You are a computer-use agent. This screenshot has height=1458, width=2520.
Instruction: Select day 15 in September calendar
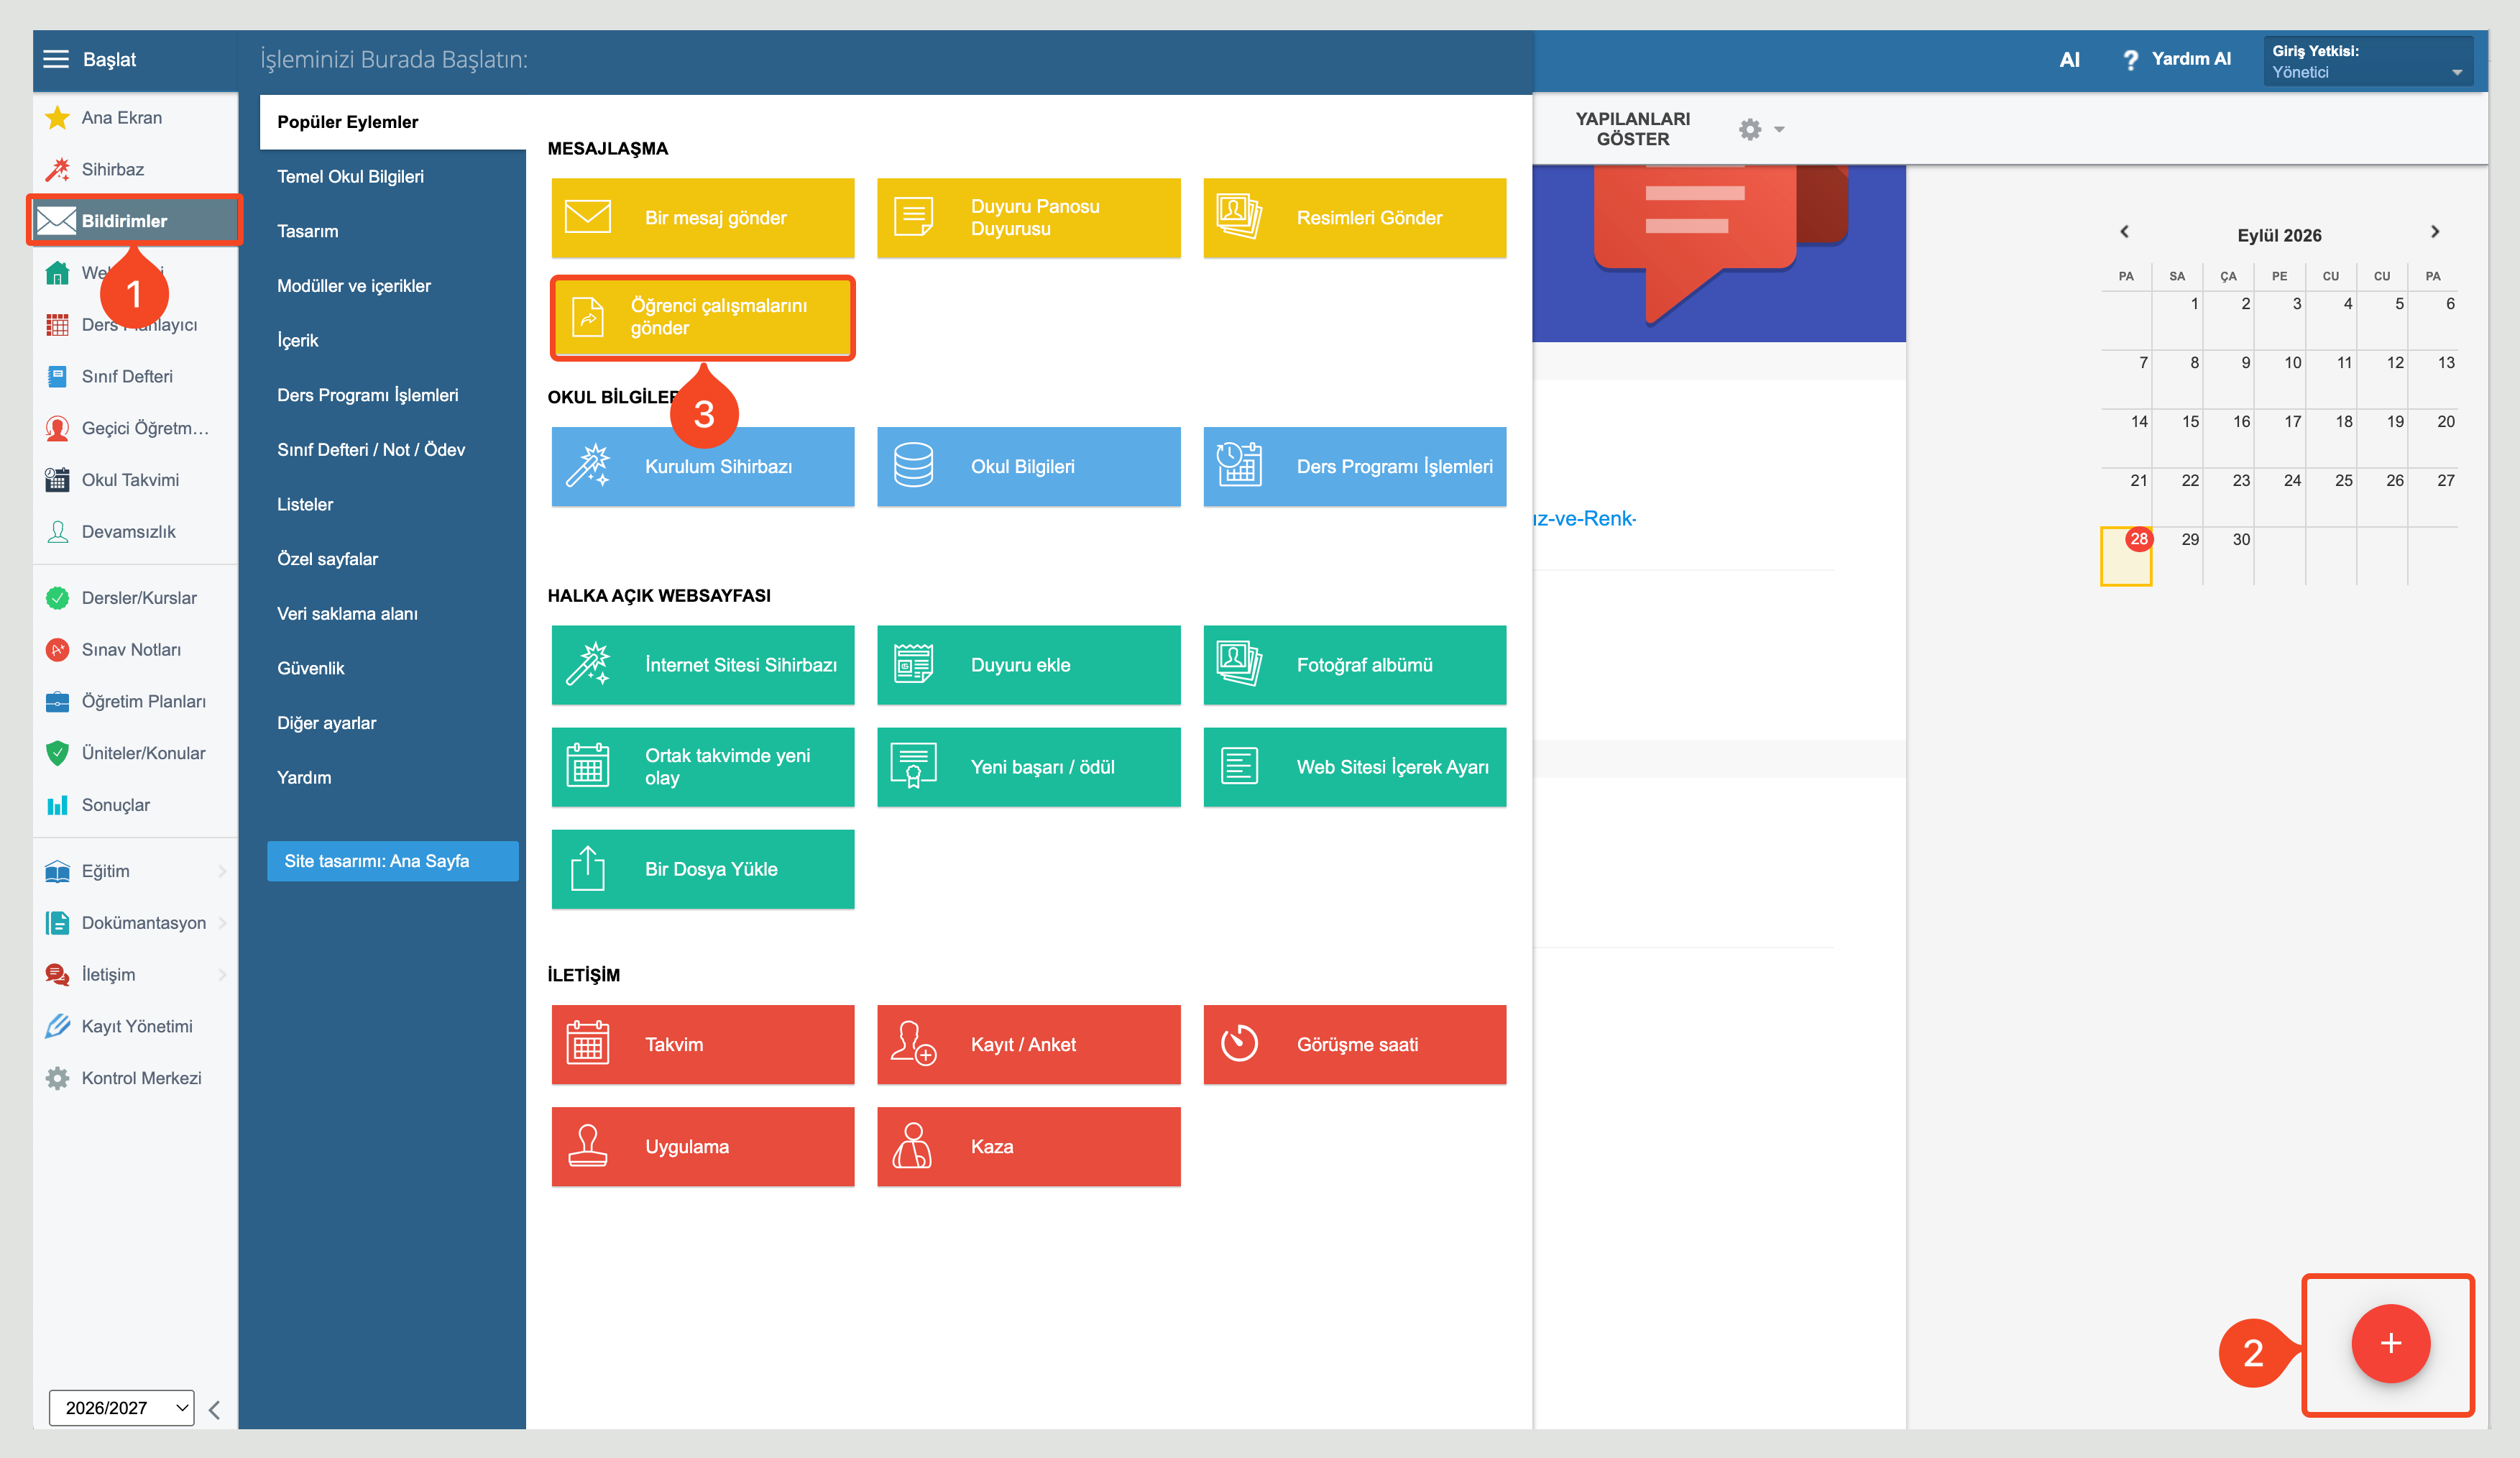click(x=2177, y=439)
